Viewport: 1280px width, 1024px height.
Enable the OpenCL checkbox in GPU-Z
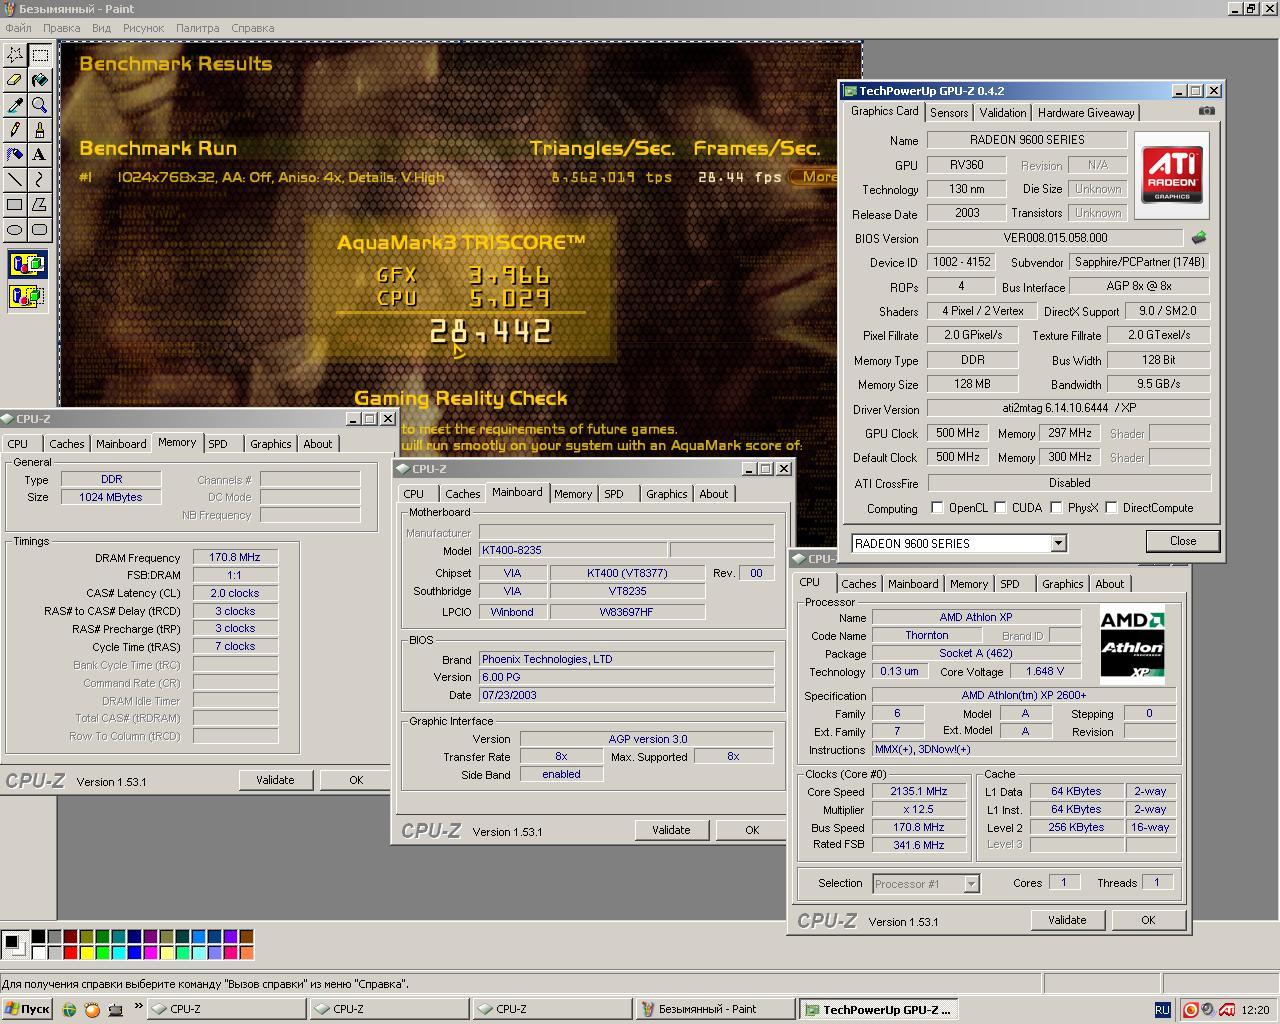(937, 508)
